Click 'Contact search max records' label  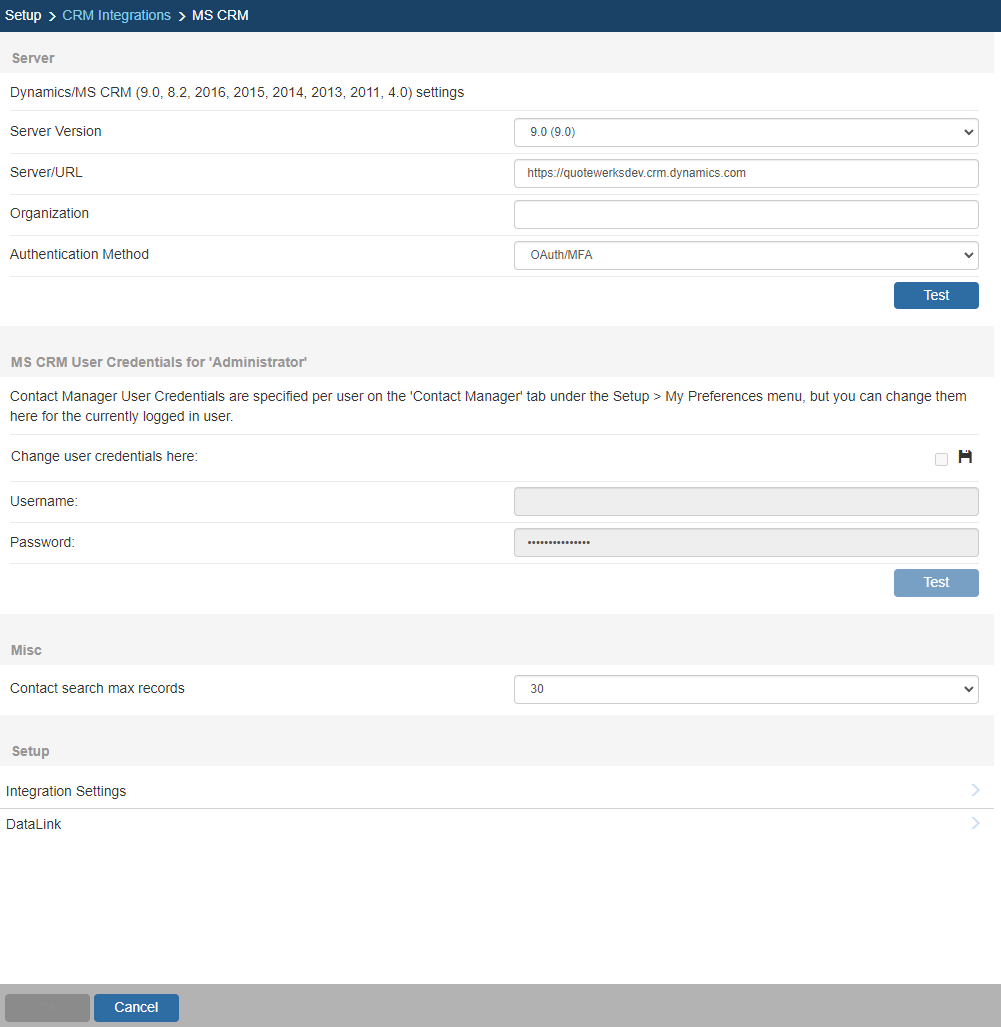(97, 688)
